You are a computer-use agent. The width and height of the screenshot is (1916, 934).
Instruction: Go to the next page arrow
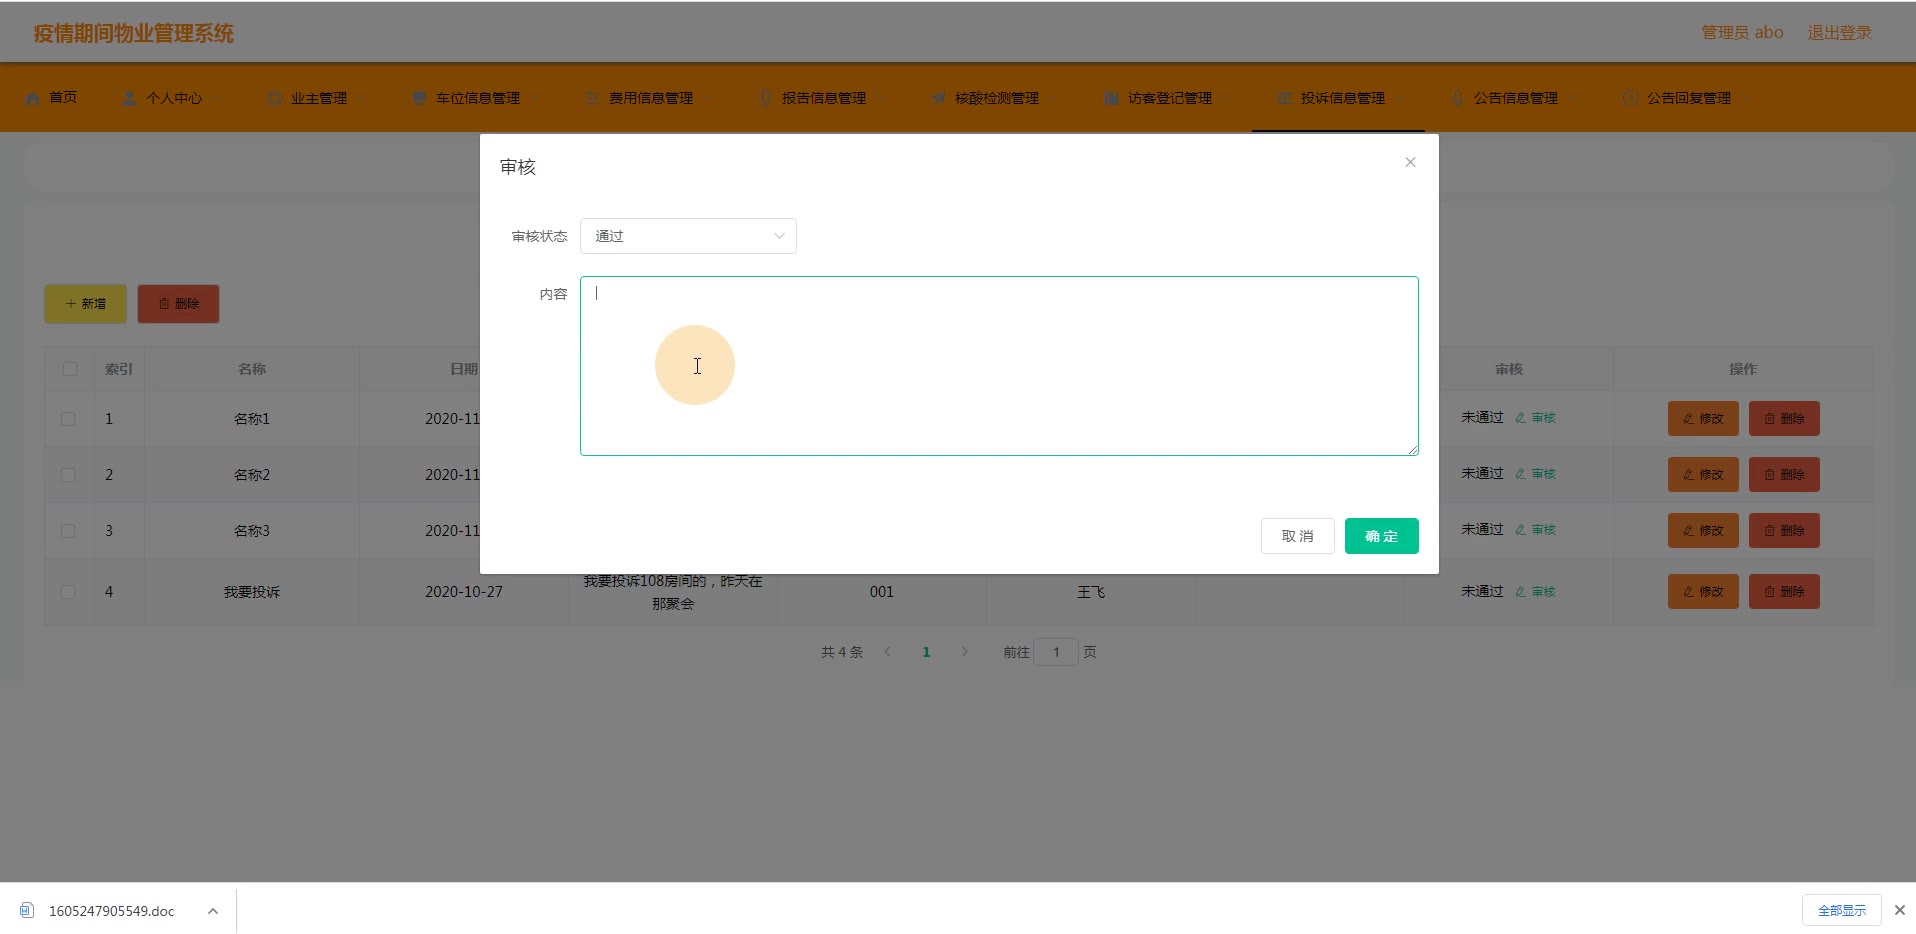click(x=965, y=652)
